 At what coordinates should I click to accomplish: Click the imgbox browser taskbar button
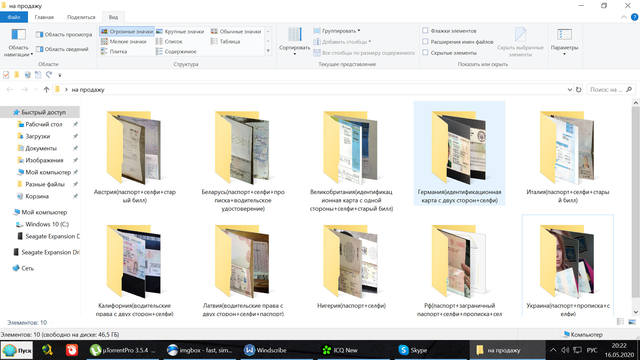tap(200, 350)
